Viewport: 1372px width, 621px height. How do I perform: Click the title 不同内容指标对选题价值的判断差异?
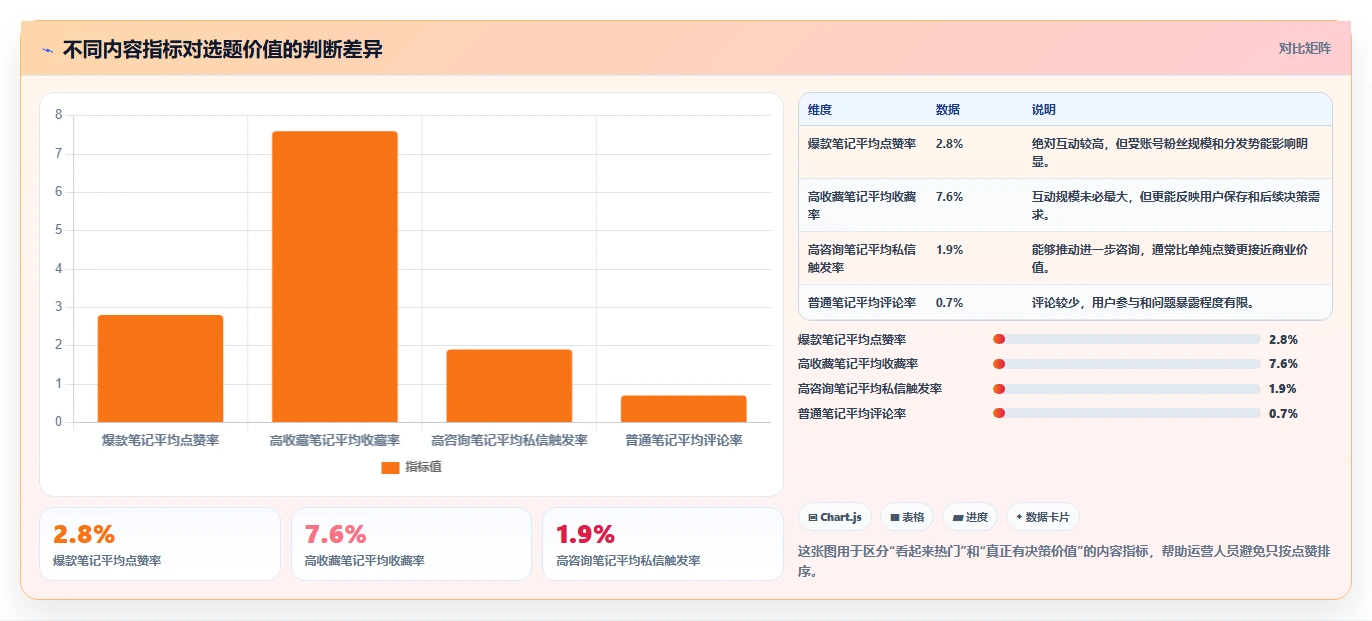(222, 50)
